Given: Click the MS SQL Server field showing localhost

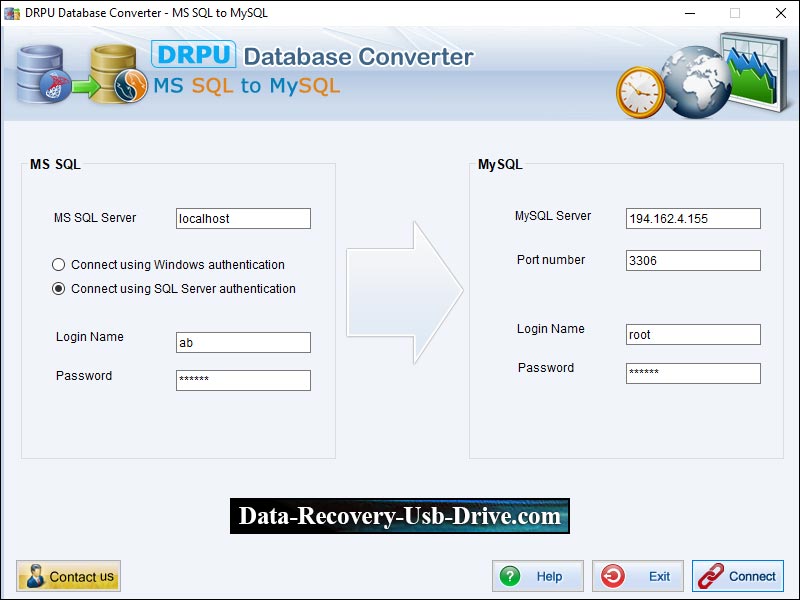Looking at the screenshot, I should point(243,218).
